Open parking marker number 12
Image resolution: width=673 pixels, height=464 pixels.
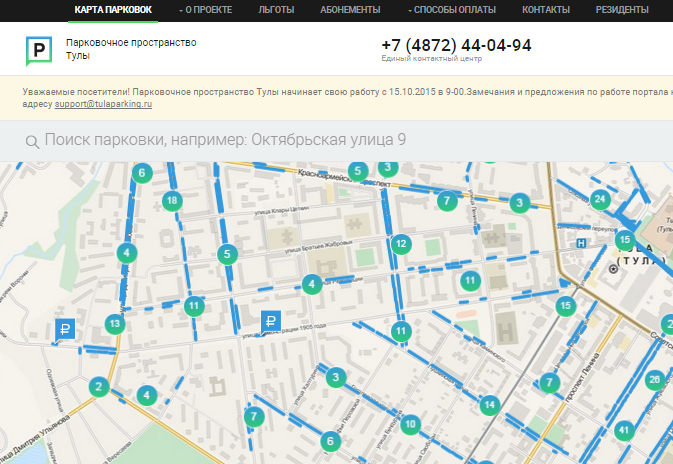pos(401,243)
